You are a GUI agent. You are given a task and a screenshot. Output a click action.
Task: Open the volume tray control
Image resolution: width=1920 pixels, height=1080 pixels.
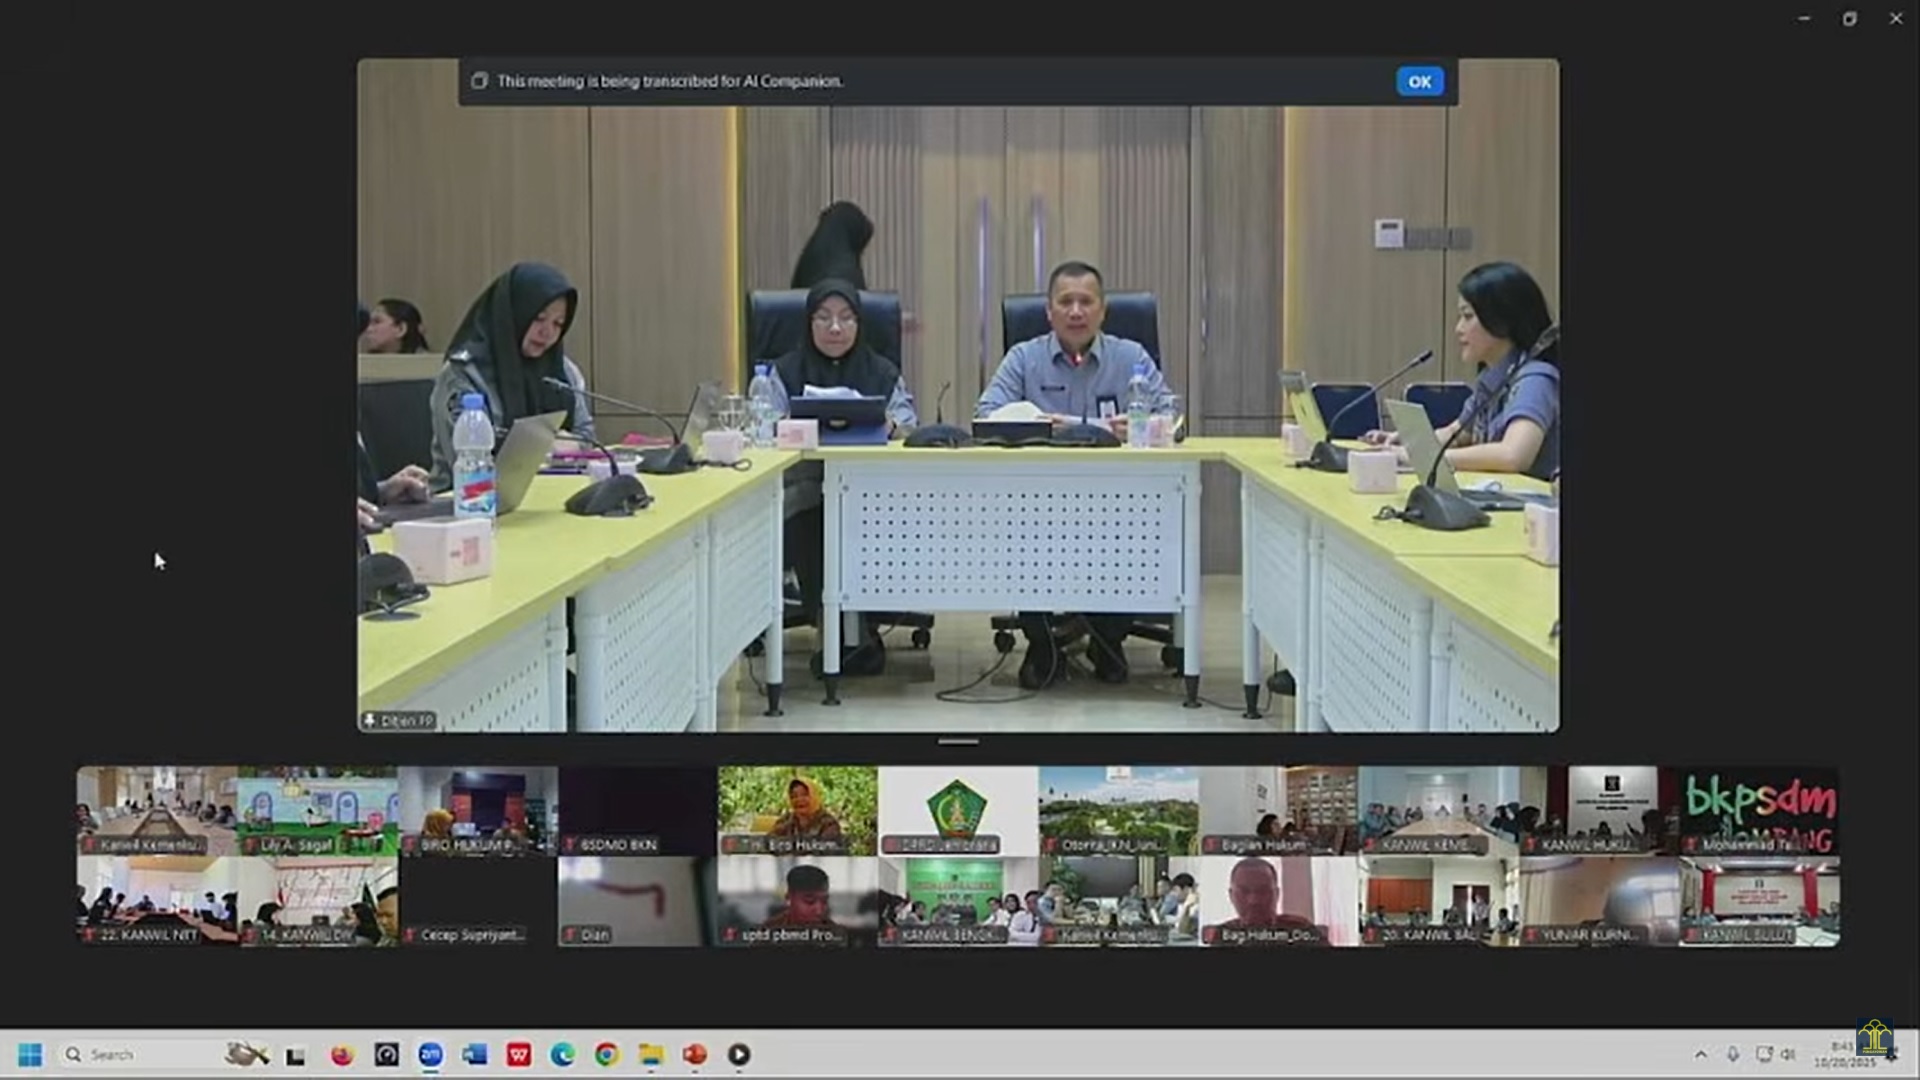[x=1789, y=1054]
